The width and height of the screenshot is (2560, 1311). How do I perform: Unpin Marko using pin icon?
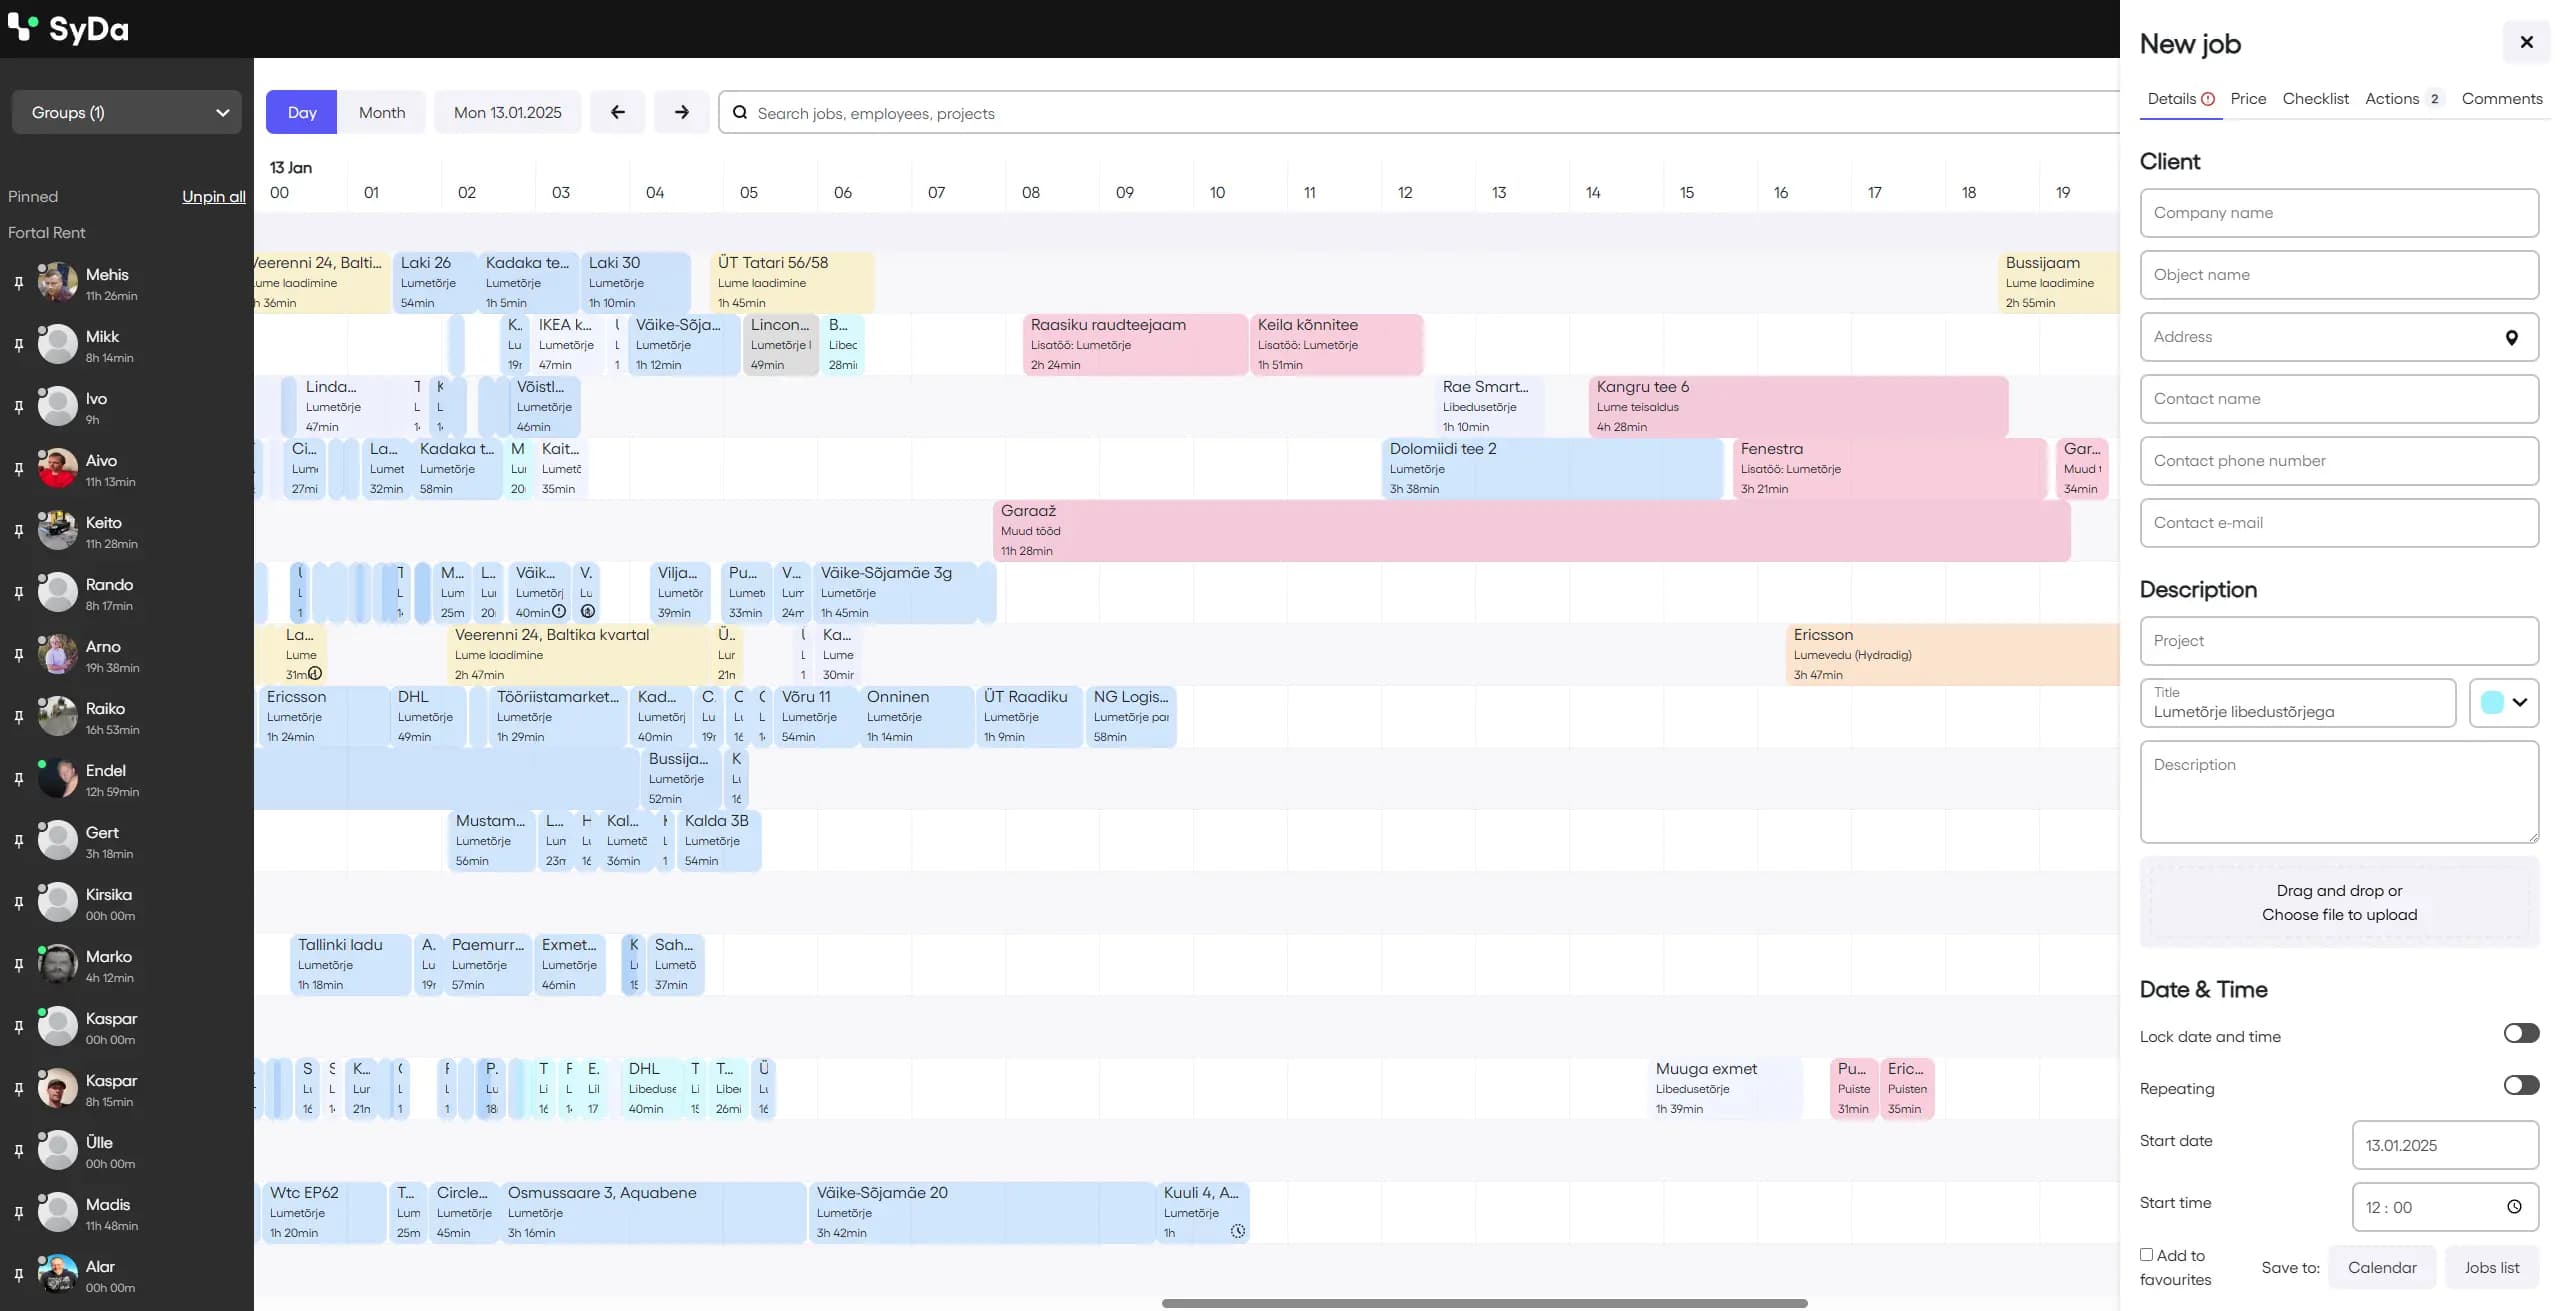click(x=18, y=965)
